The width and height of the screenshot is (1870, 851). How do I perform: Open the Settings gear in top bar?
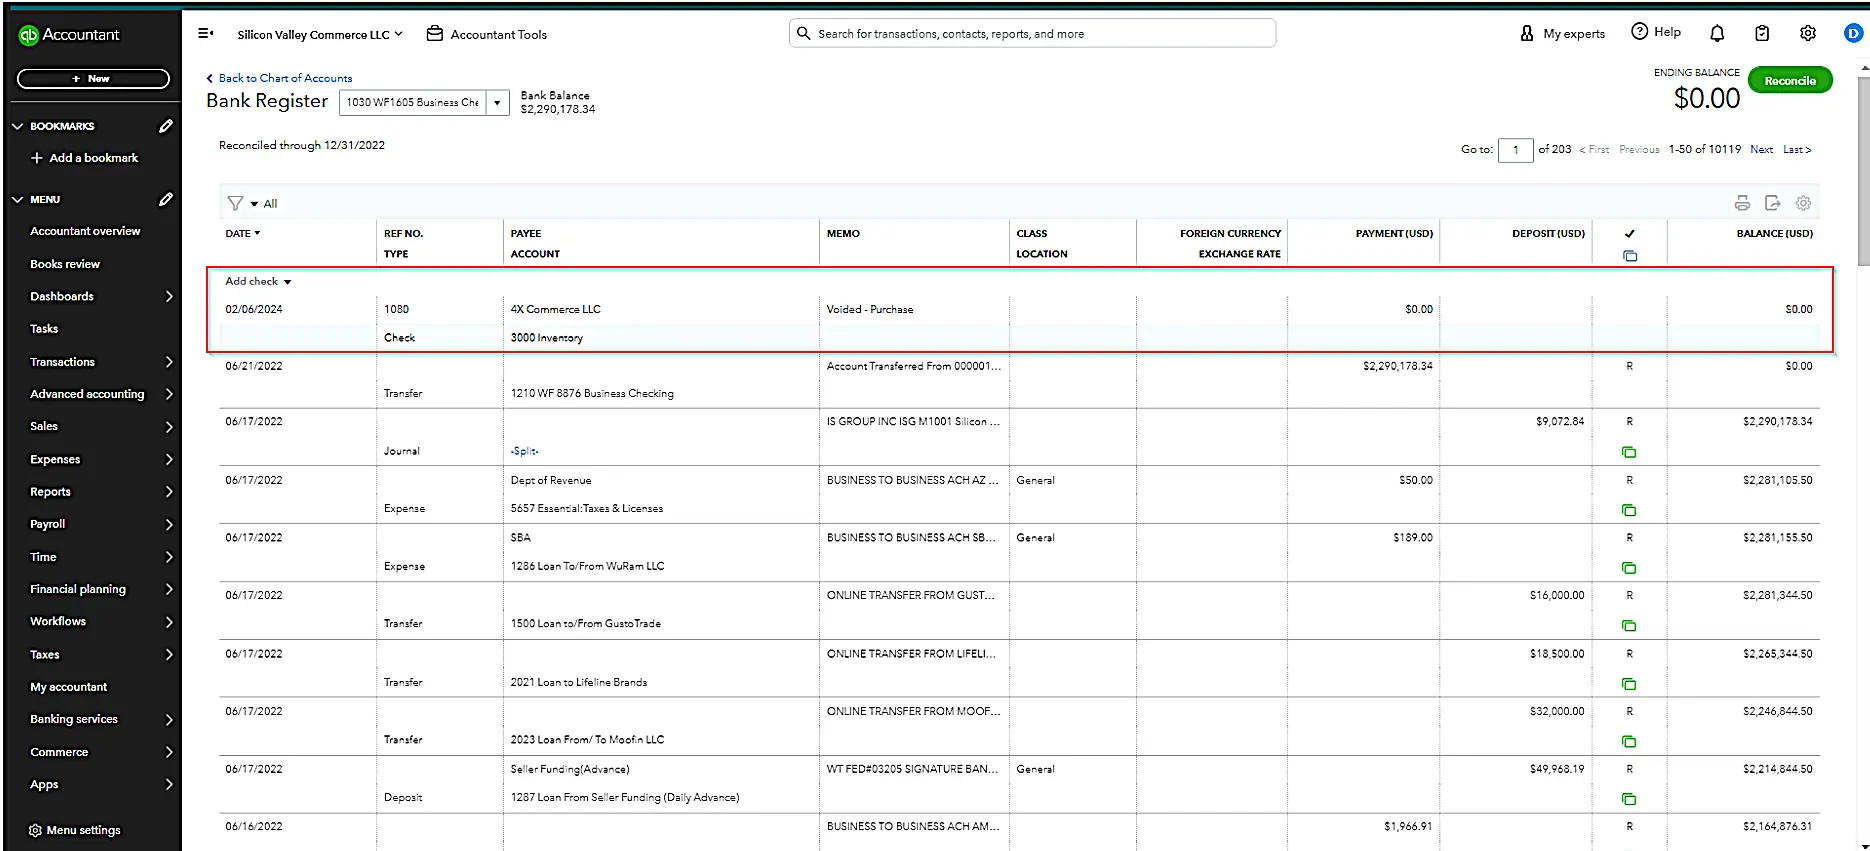1808,33
